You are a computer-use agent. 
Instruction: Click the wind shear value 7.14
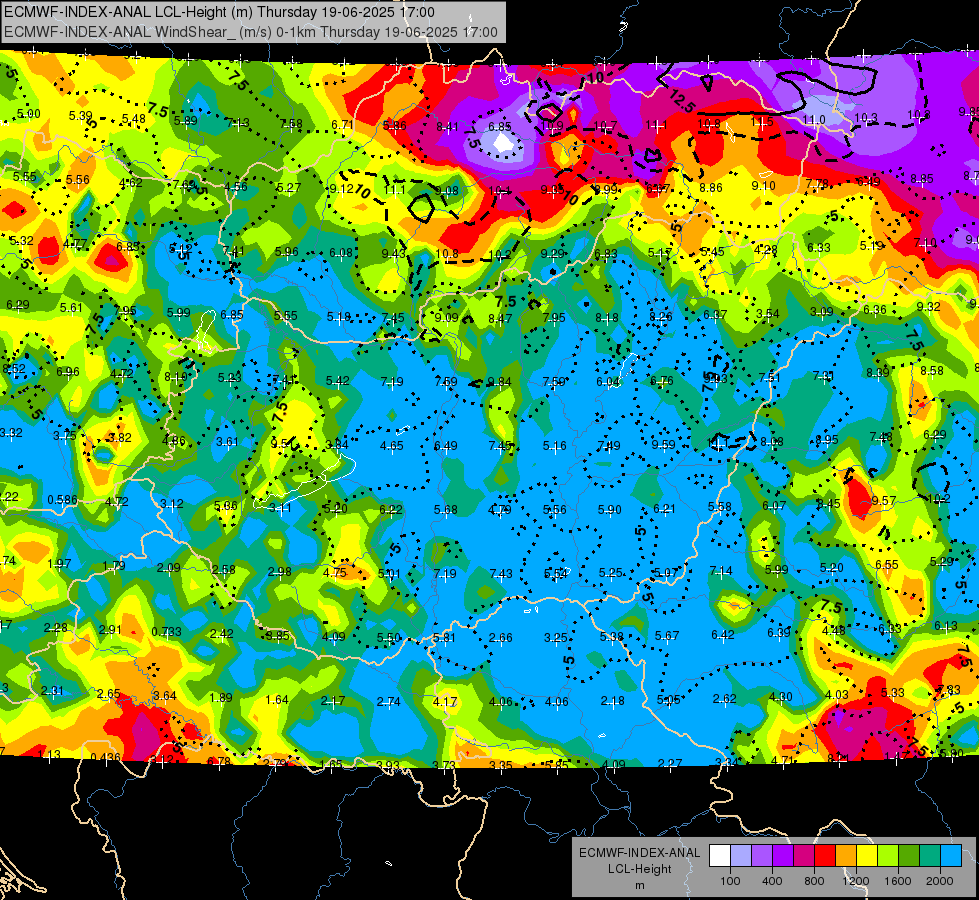pyautogui.click(x=721, y=571)
